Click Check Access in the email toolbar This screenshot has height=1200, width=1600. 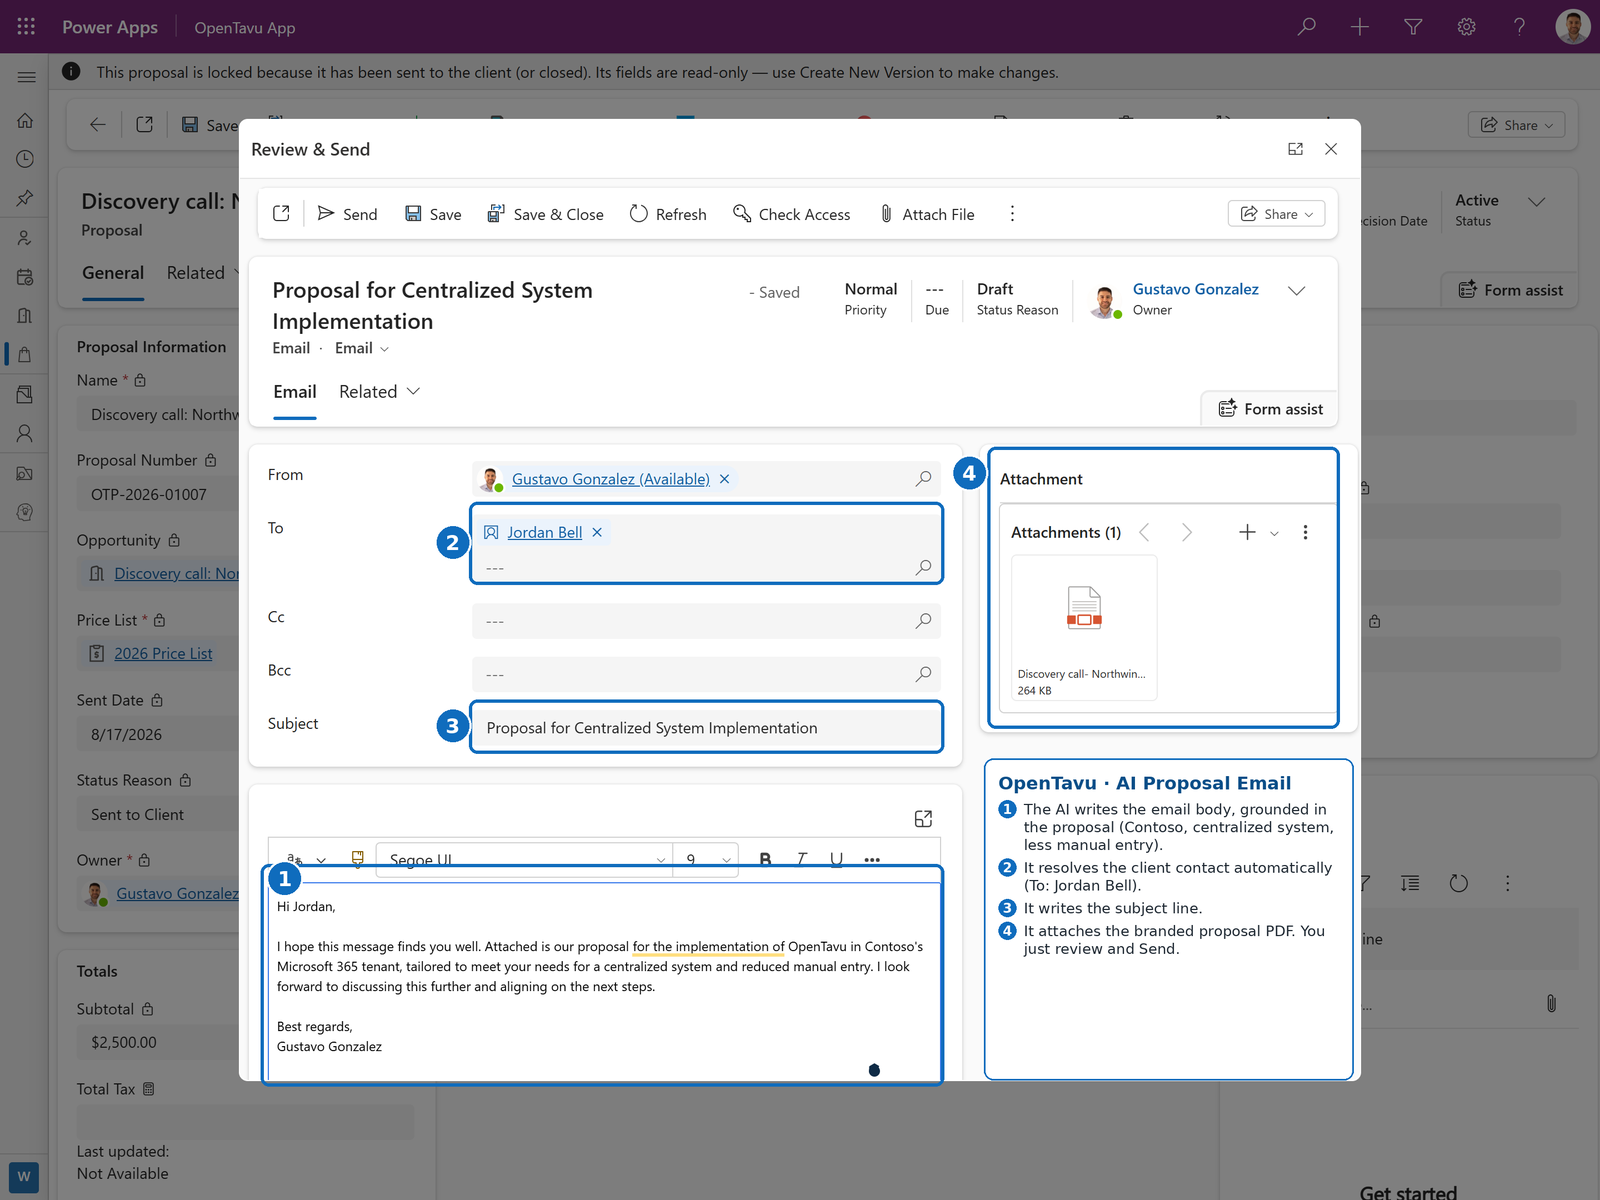(791, 214)
